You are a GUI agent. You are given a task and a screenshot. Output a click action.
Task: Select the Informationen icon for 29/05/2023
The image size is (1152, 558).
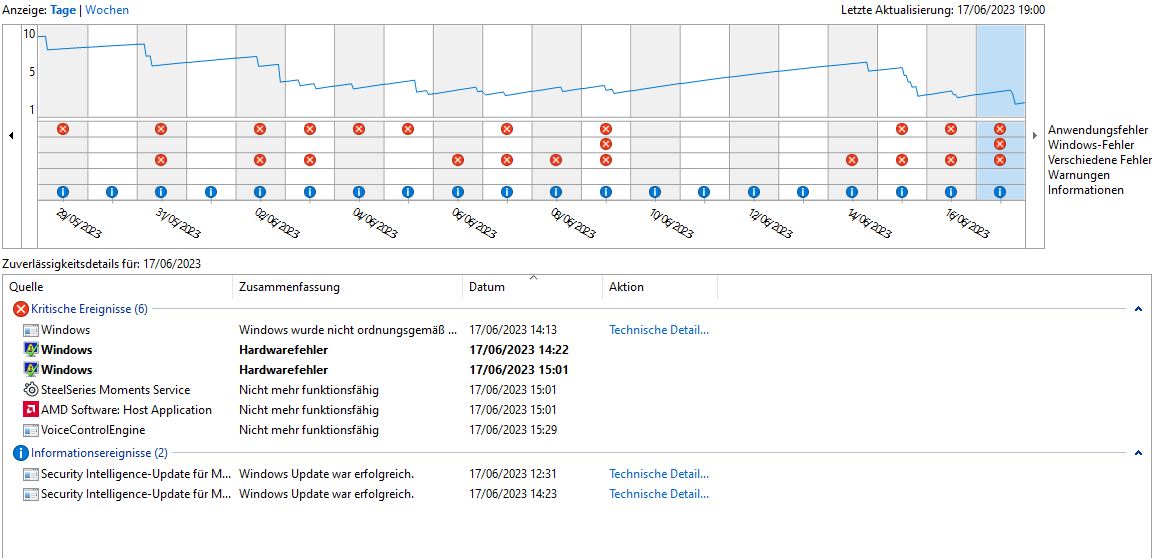[x=62, y=192]
